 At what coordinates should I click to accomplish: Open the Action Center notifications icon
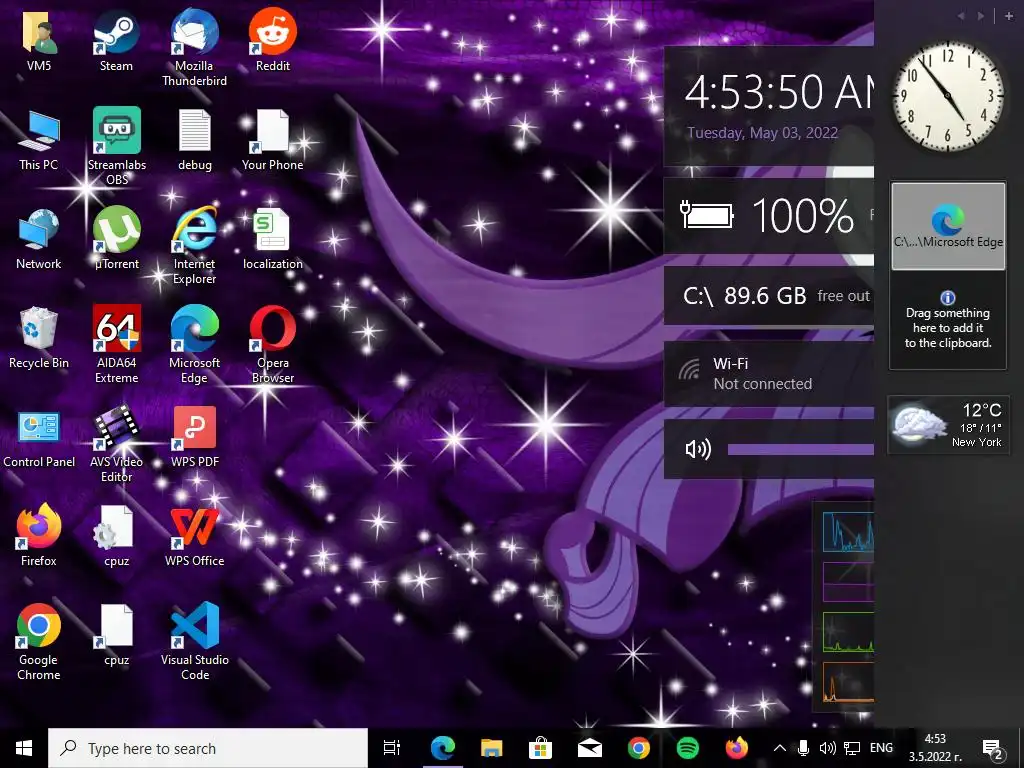(993, 748)
